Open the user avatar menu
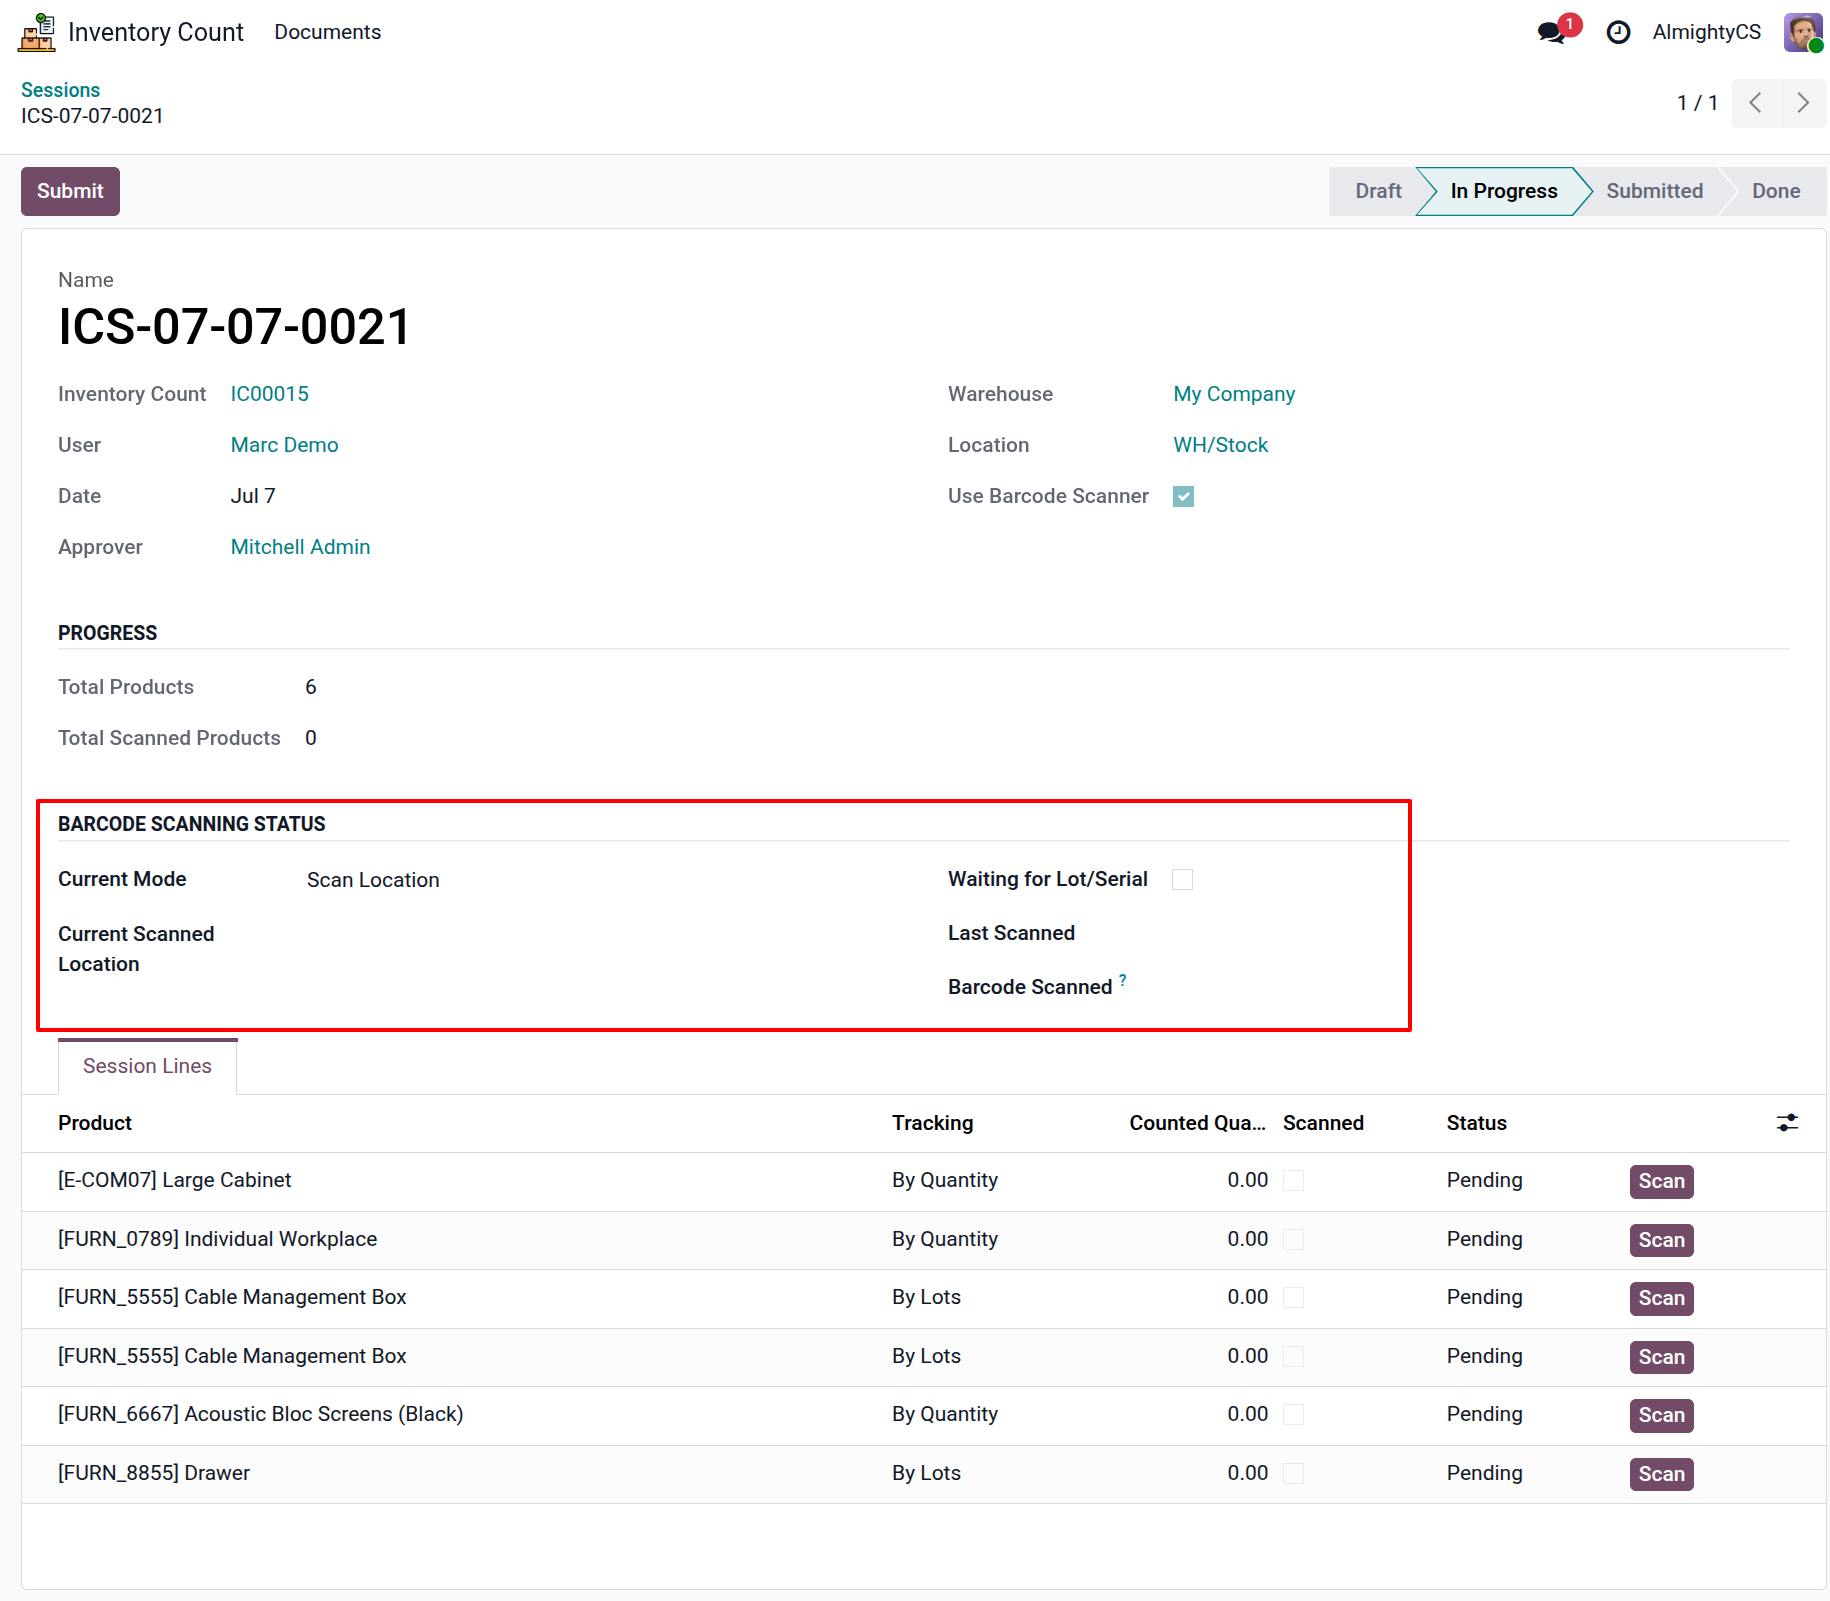The height and width of the screenshot is (1601, 1830). tap(1803, 32)
